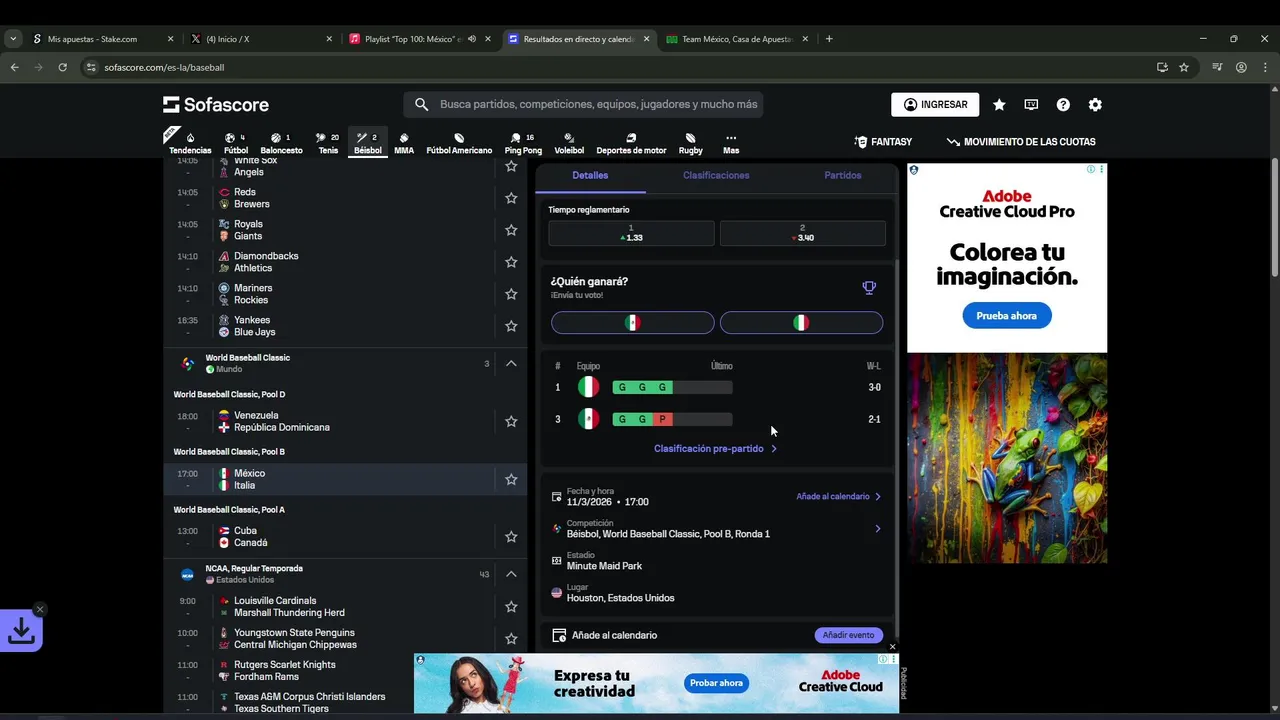Favorite the Cuba vs Canadá match

(511, 537)
